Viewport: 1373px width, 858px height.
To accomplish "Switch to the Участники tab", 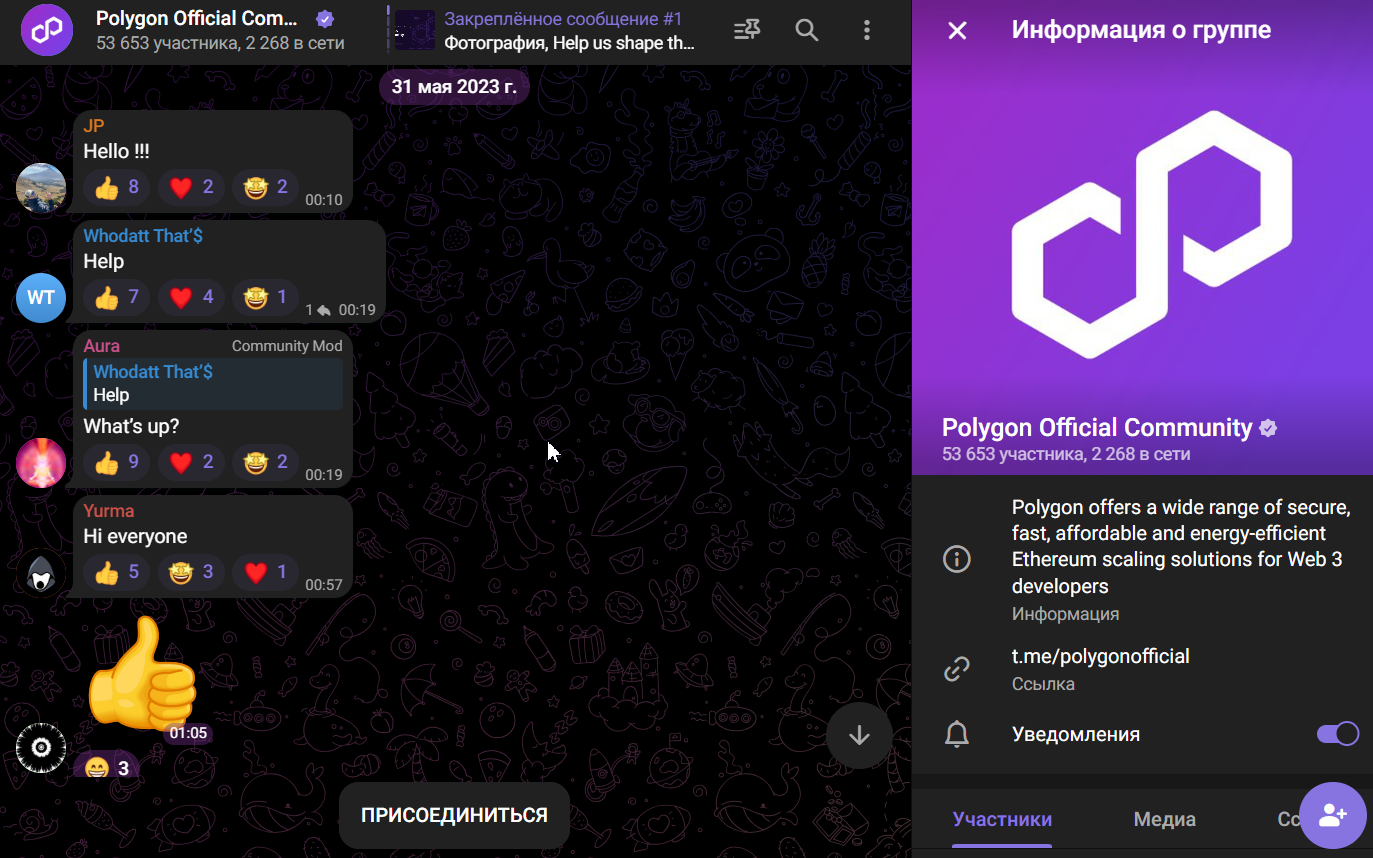I will tap(1002, 819).
